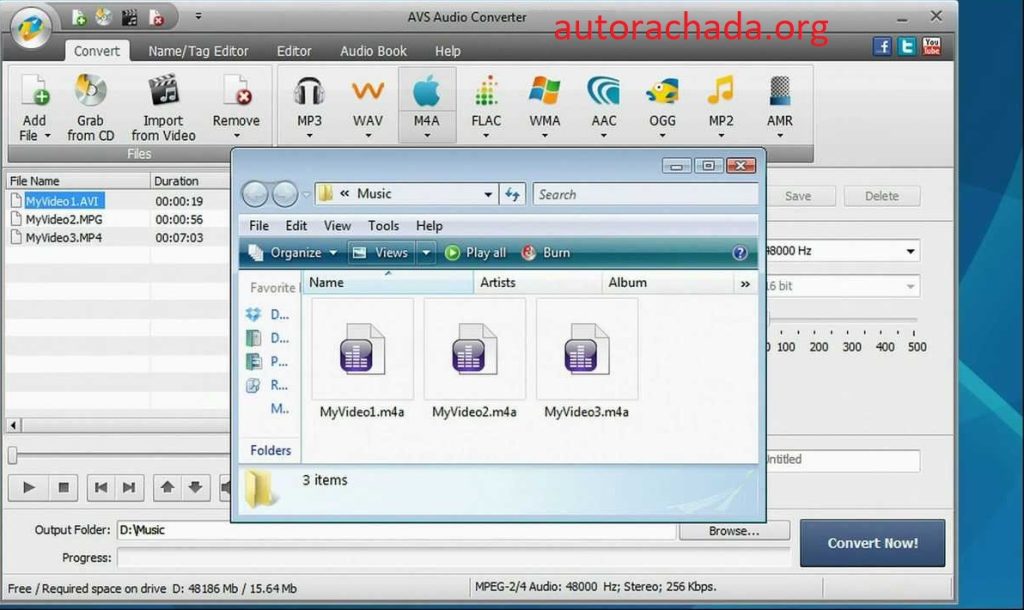Click Output Folder path field
The width and height of the screenshot is (1024, 610).
(396, 530)
